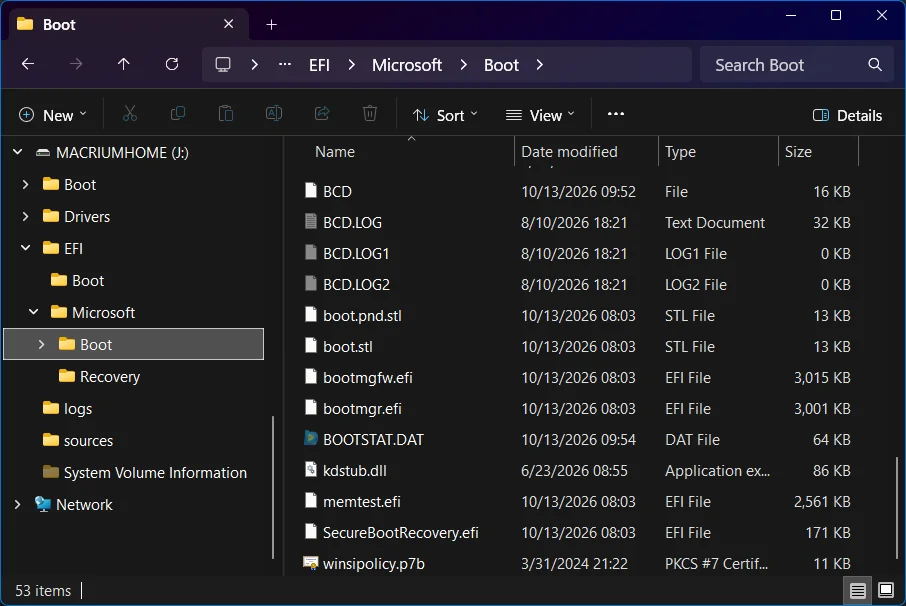Switch to details list view icon

pos(857,590)
